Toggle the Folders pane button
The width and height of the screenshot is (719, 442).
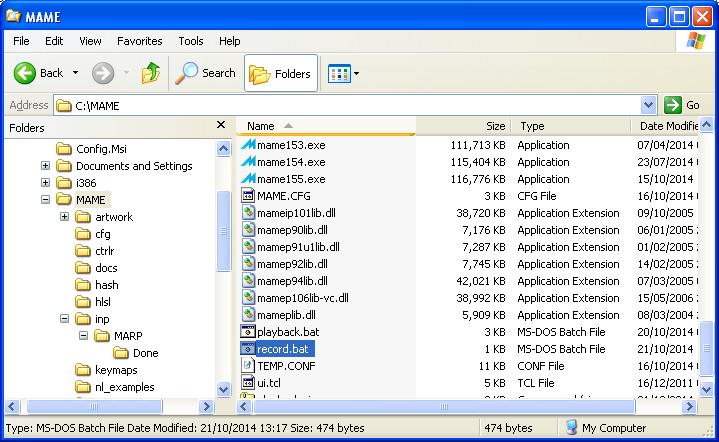click(280, 73)
